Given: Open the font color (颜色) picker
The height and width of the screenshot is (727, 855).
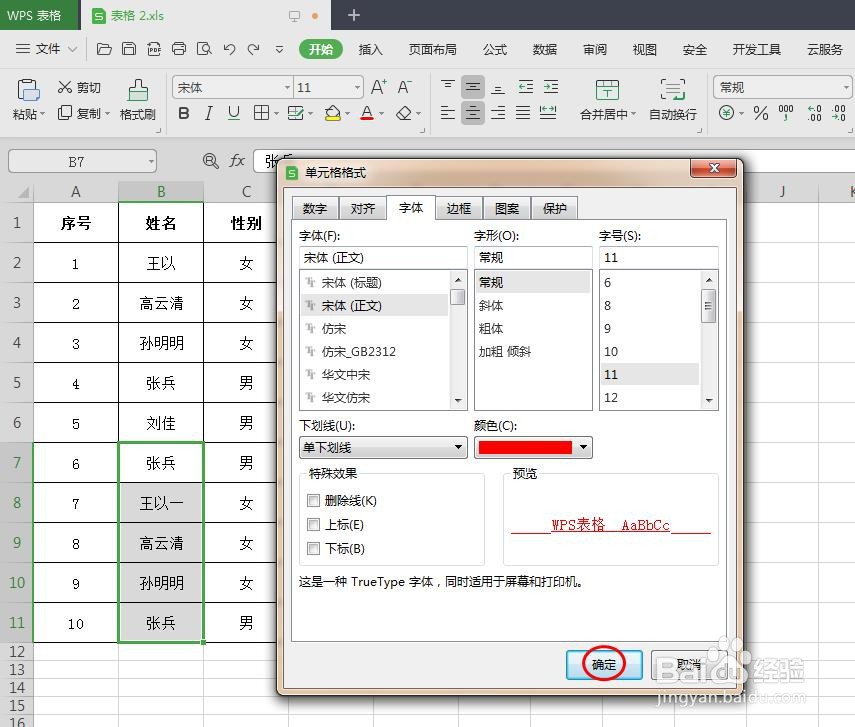Looking at the screenshot, I should pyautogui.click(x=583, y=447).
